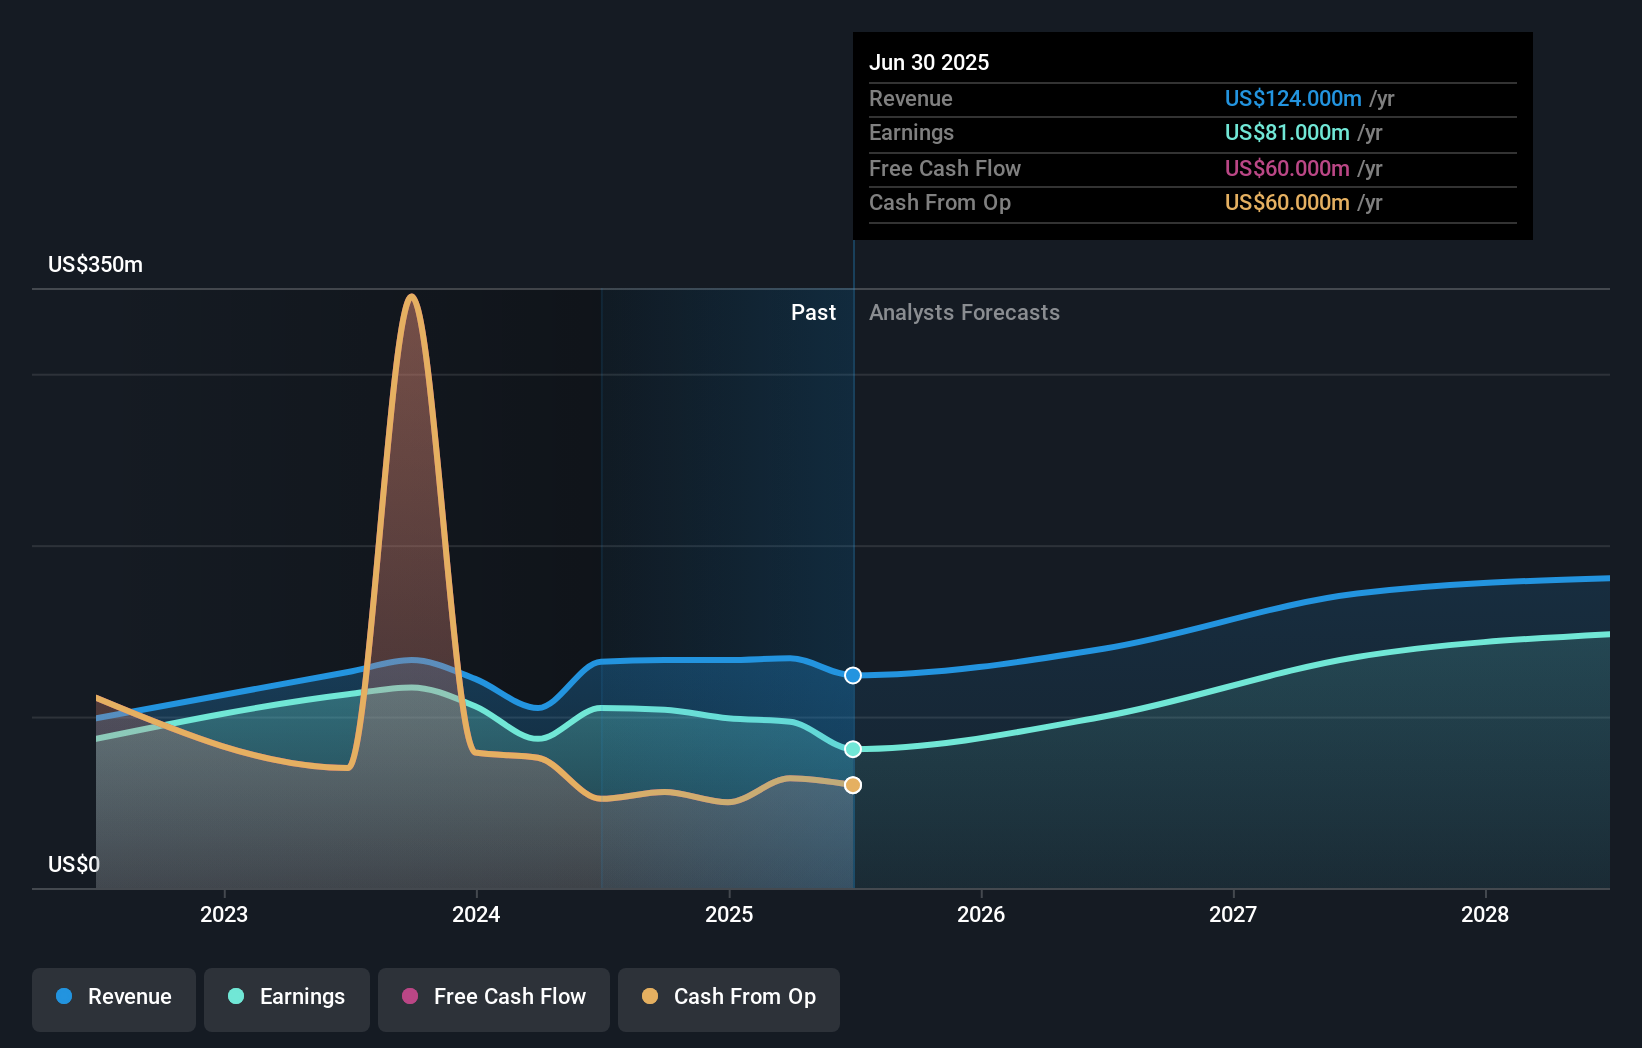Toggle the Earnings series visibility

coord(287,997)
